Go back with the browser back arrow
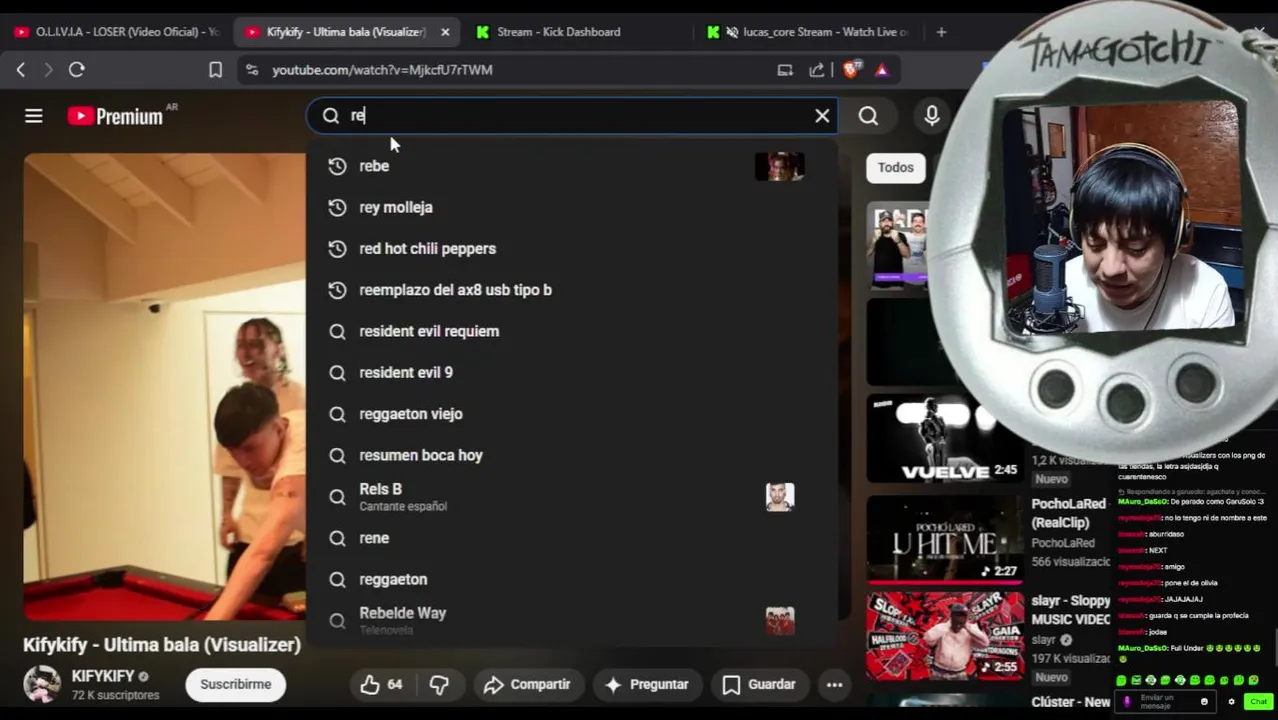1278x720 pixels. coord(21,69)
